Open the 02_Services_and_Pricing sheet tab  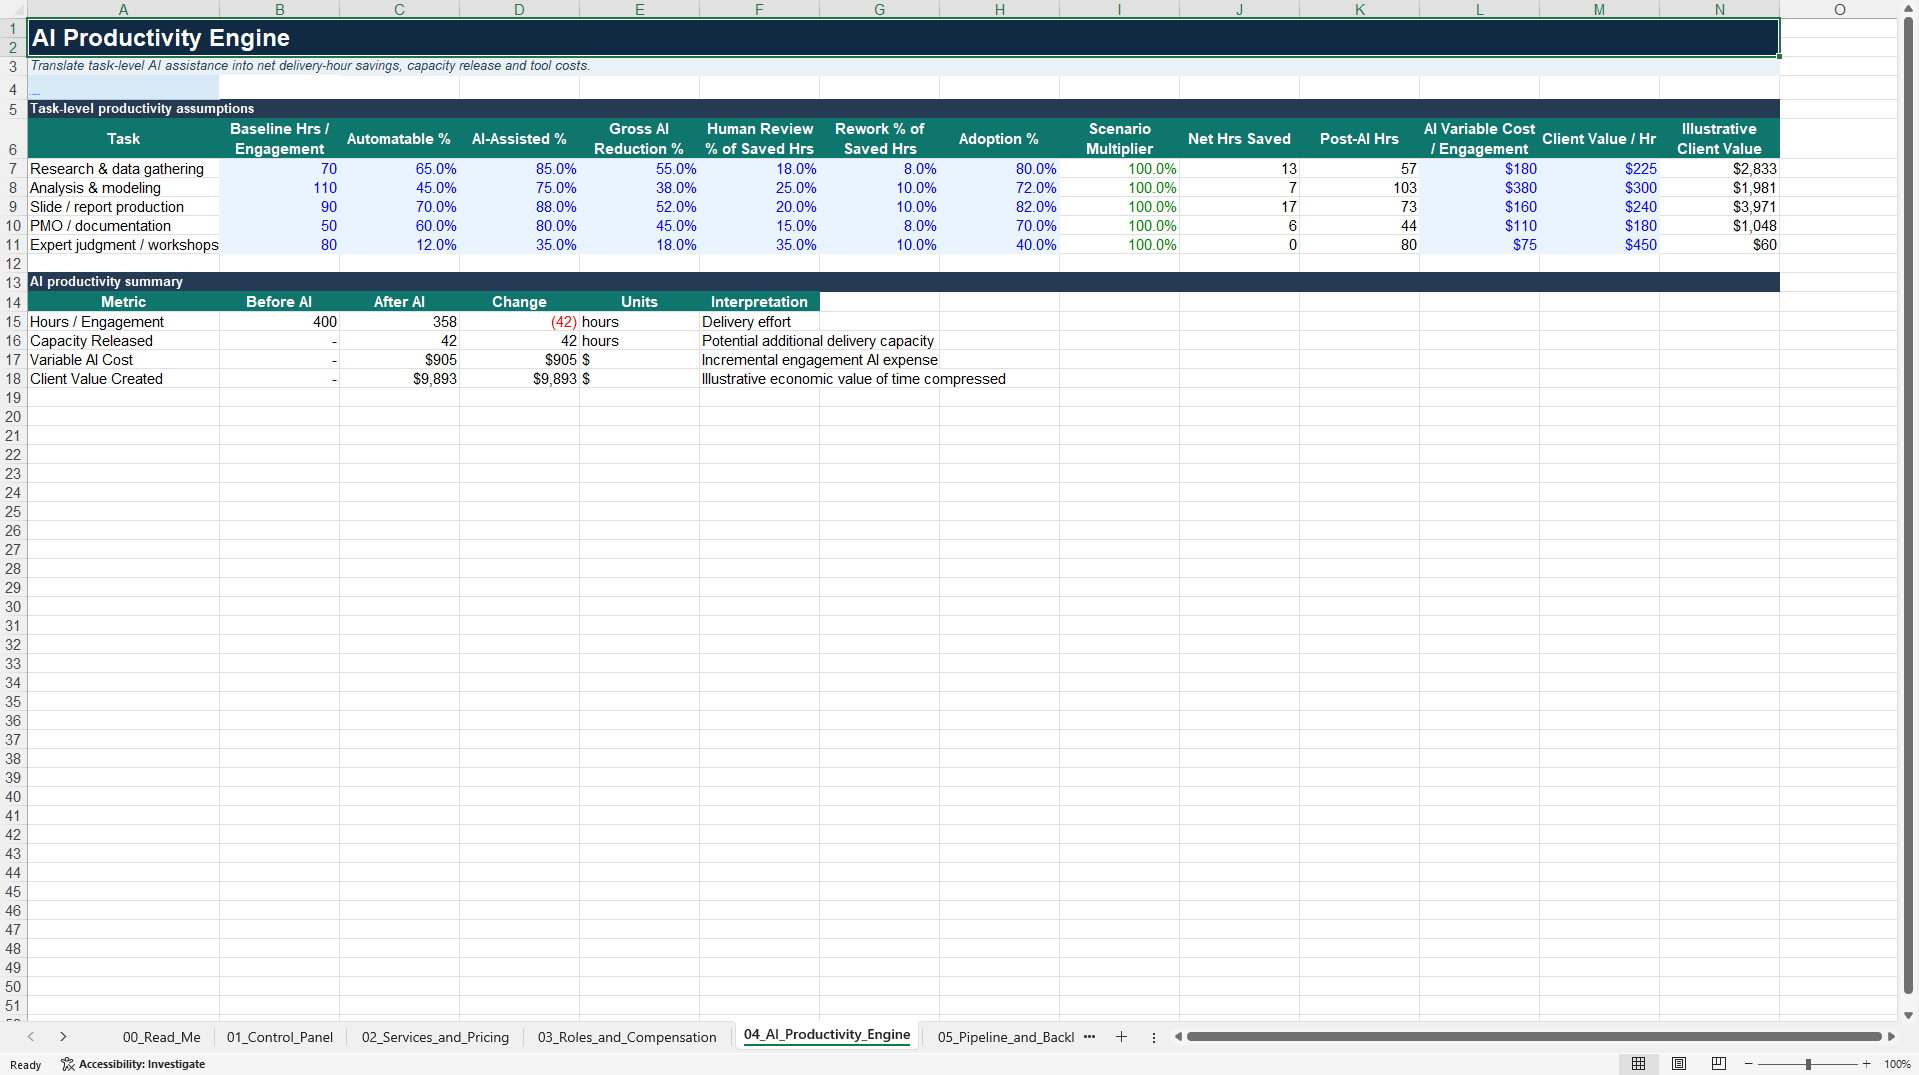[x=435, y=1037]
